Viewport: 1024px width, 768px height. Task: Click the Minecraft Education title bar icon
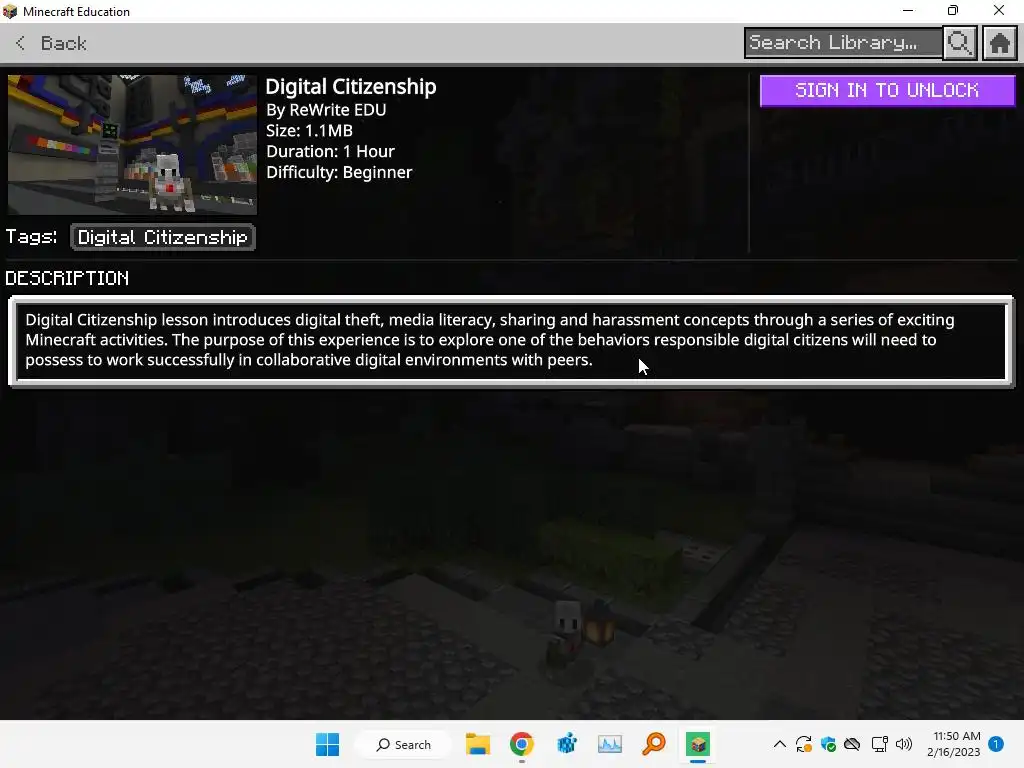pyautogui.click(x=10, y=11)
